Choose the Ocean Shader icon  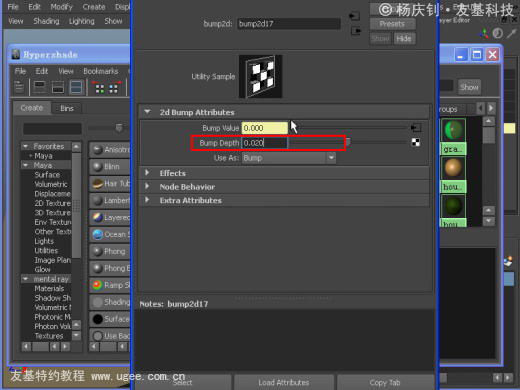click(97, 234)
